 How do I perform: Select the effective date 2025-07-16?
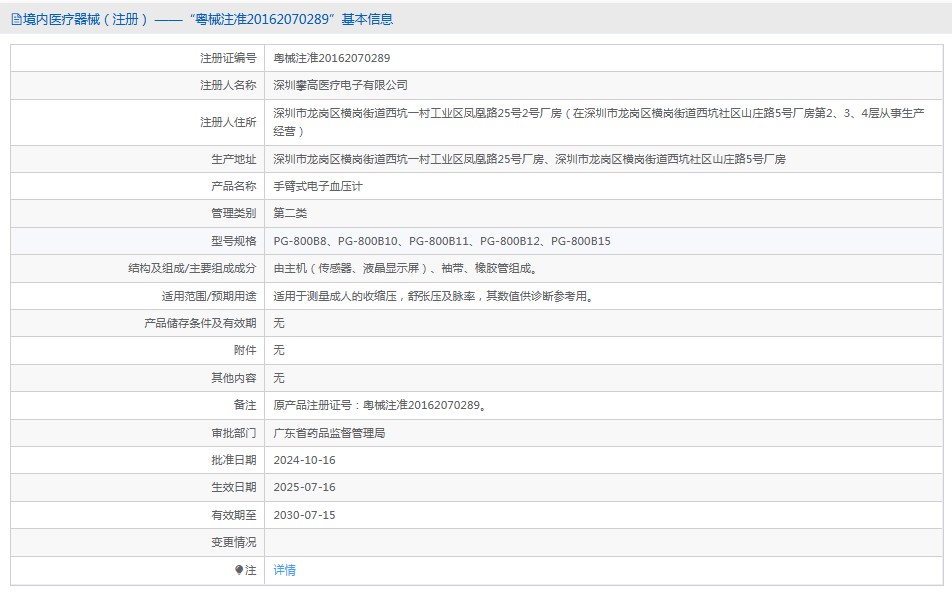click(x=305, y=487)
